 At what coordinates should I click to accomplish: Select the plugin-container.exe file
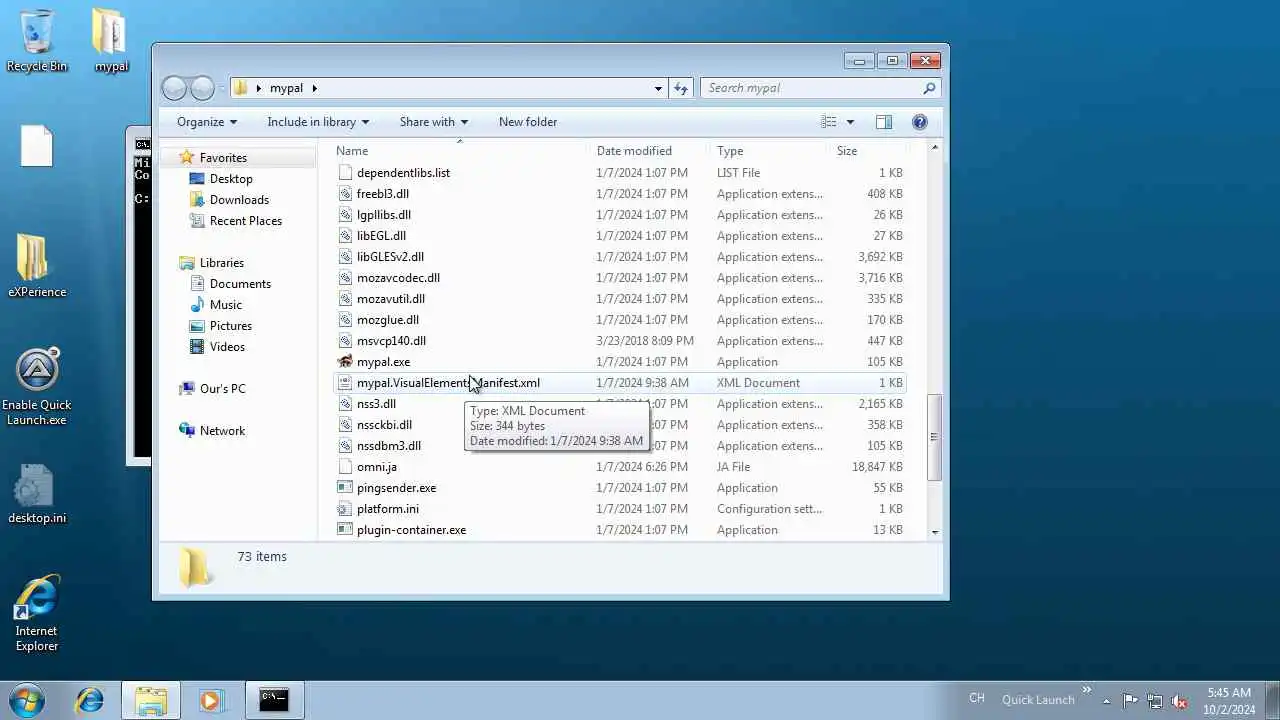[x=411, y=530]
